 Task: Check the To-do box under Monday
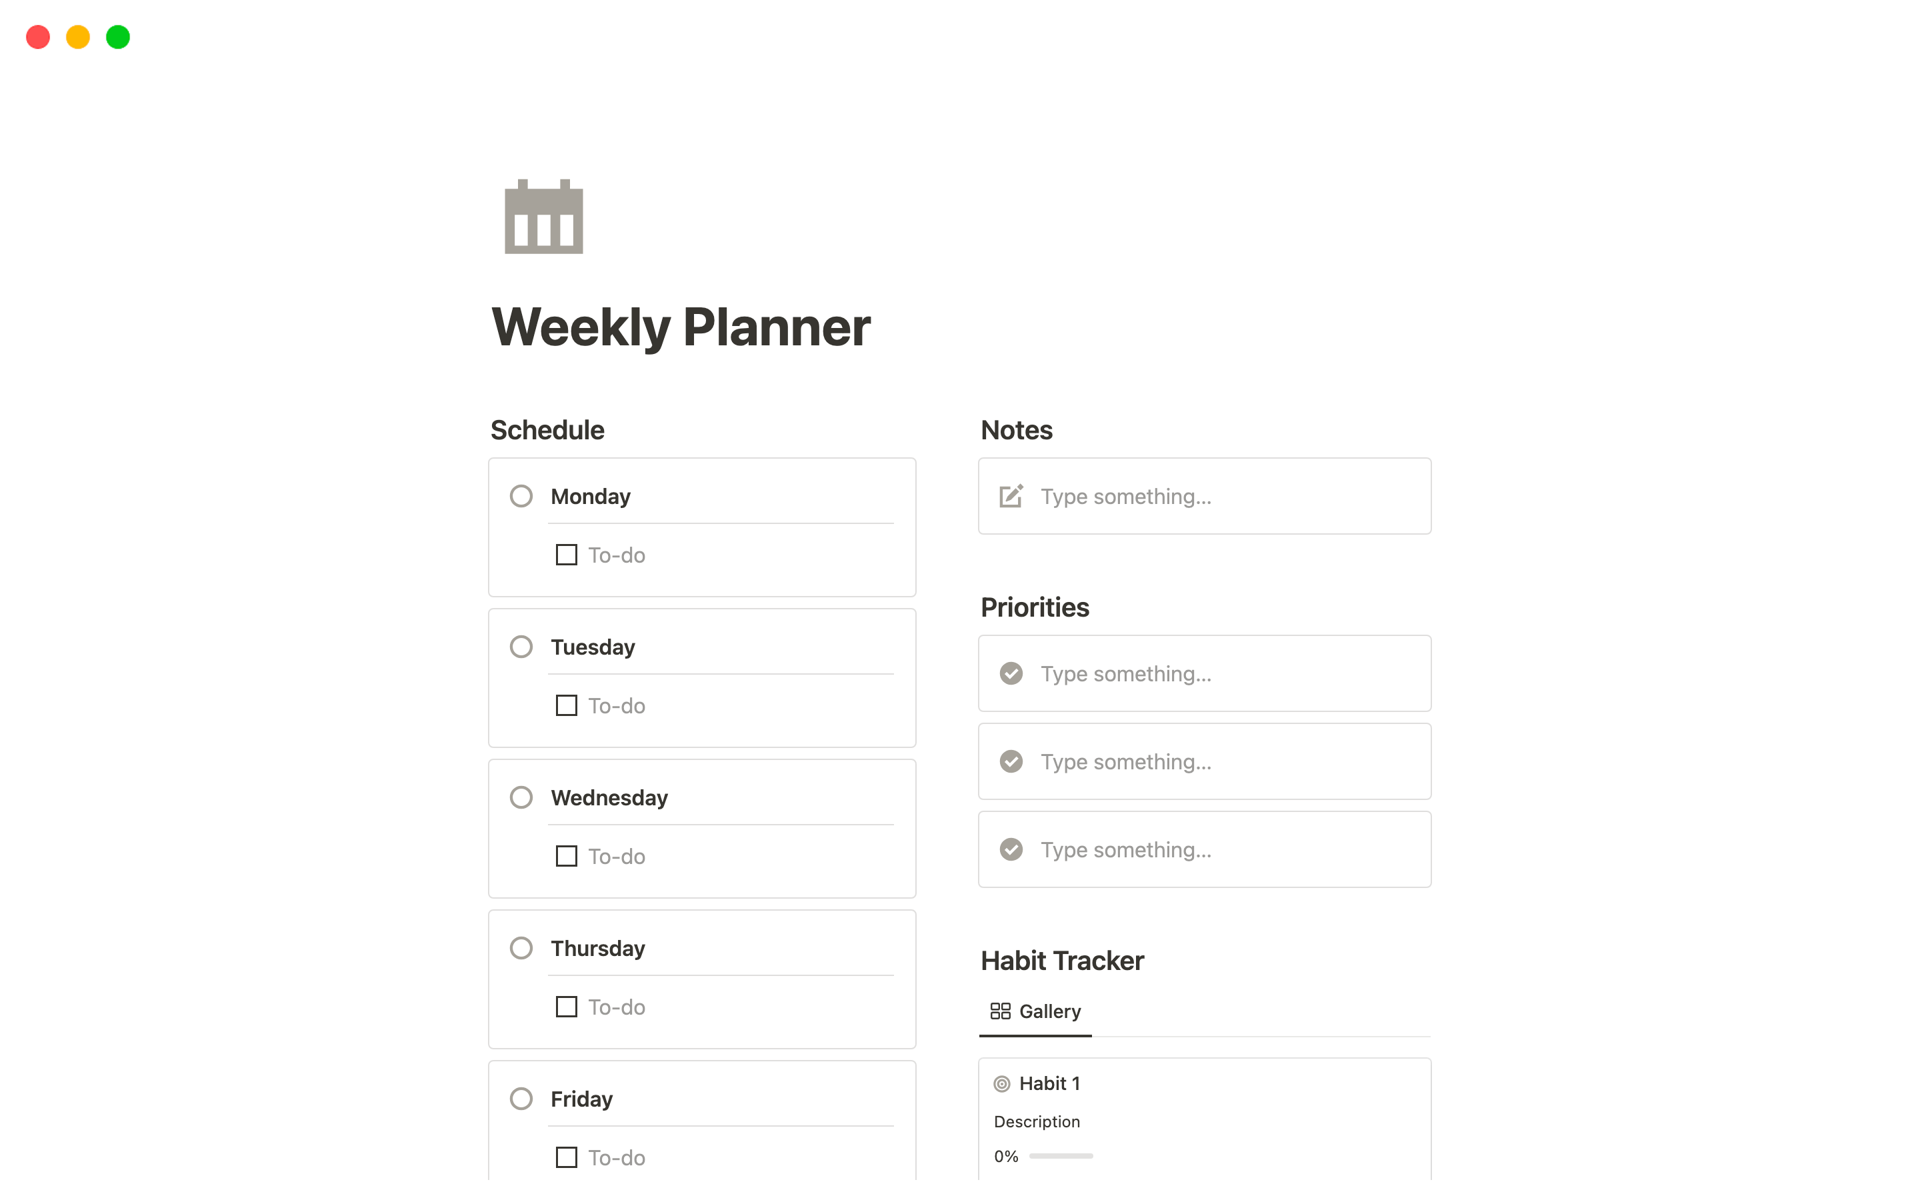point(566,555)
